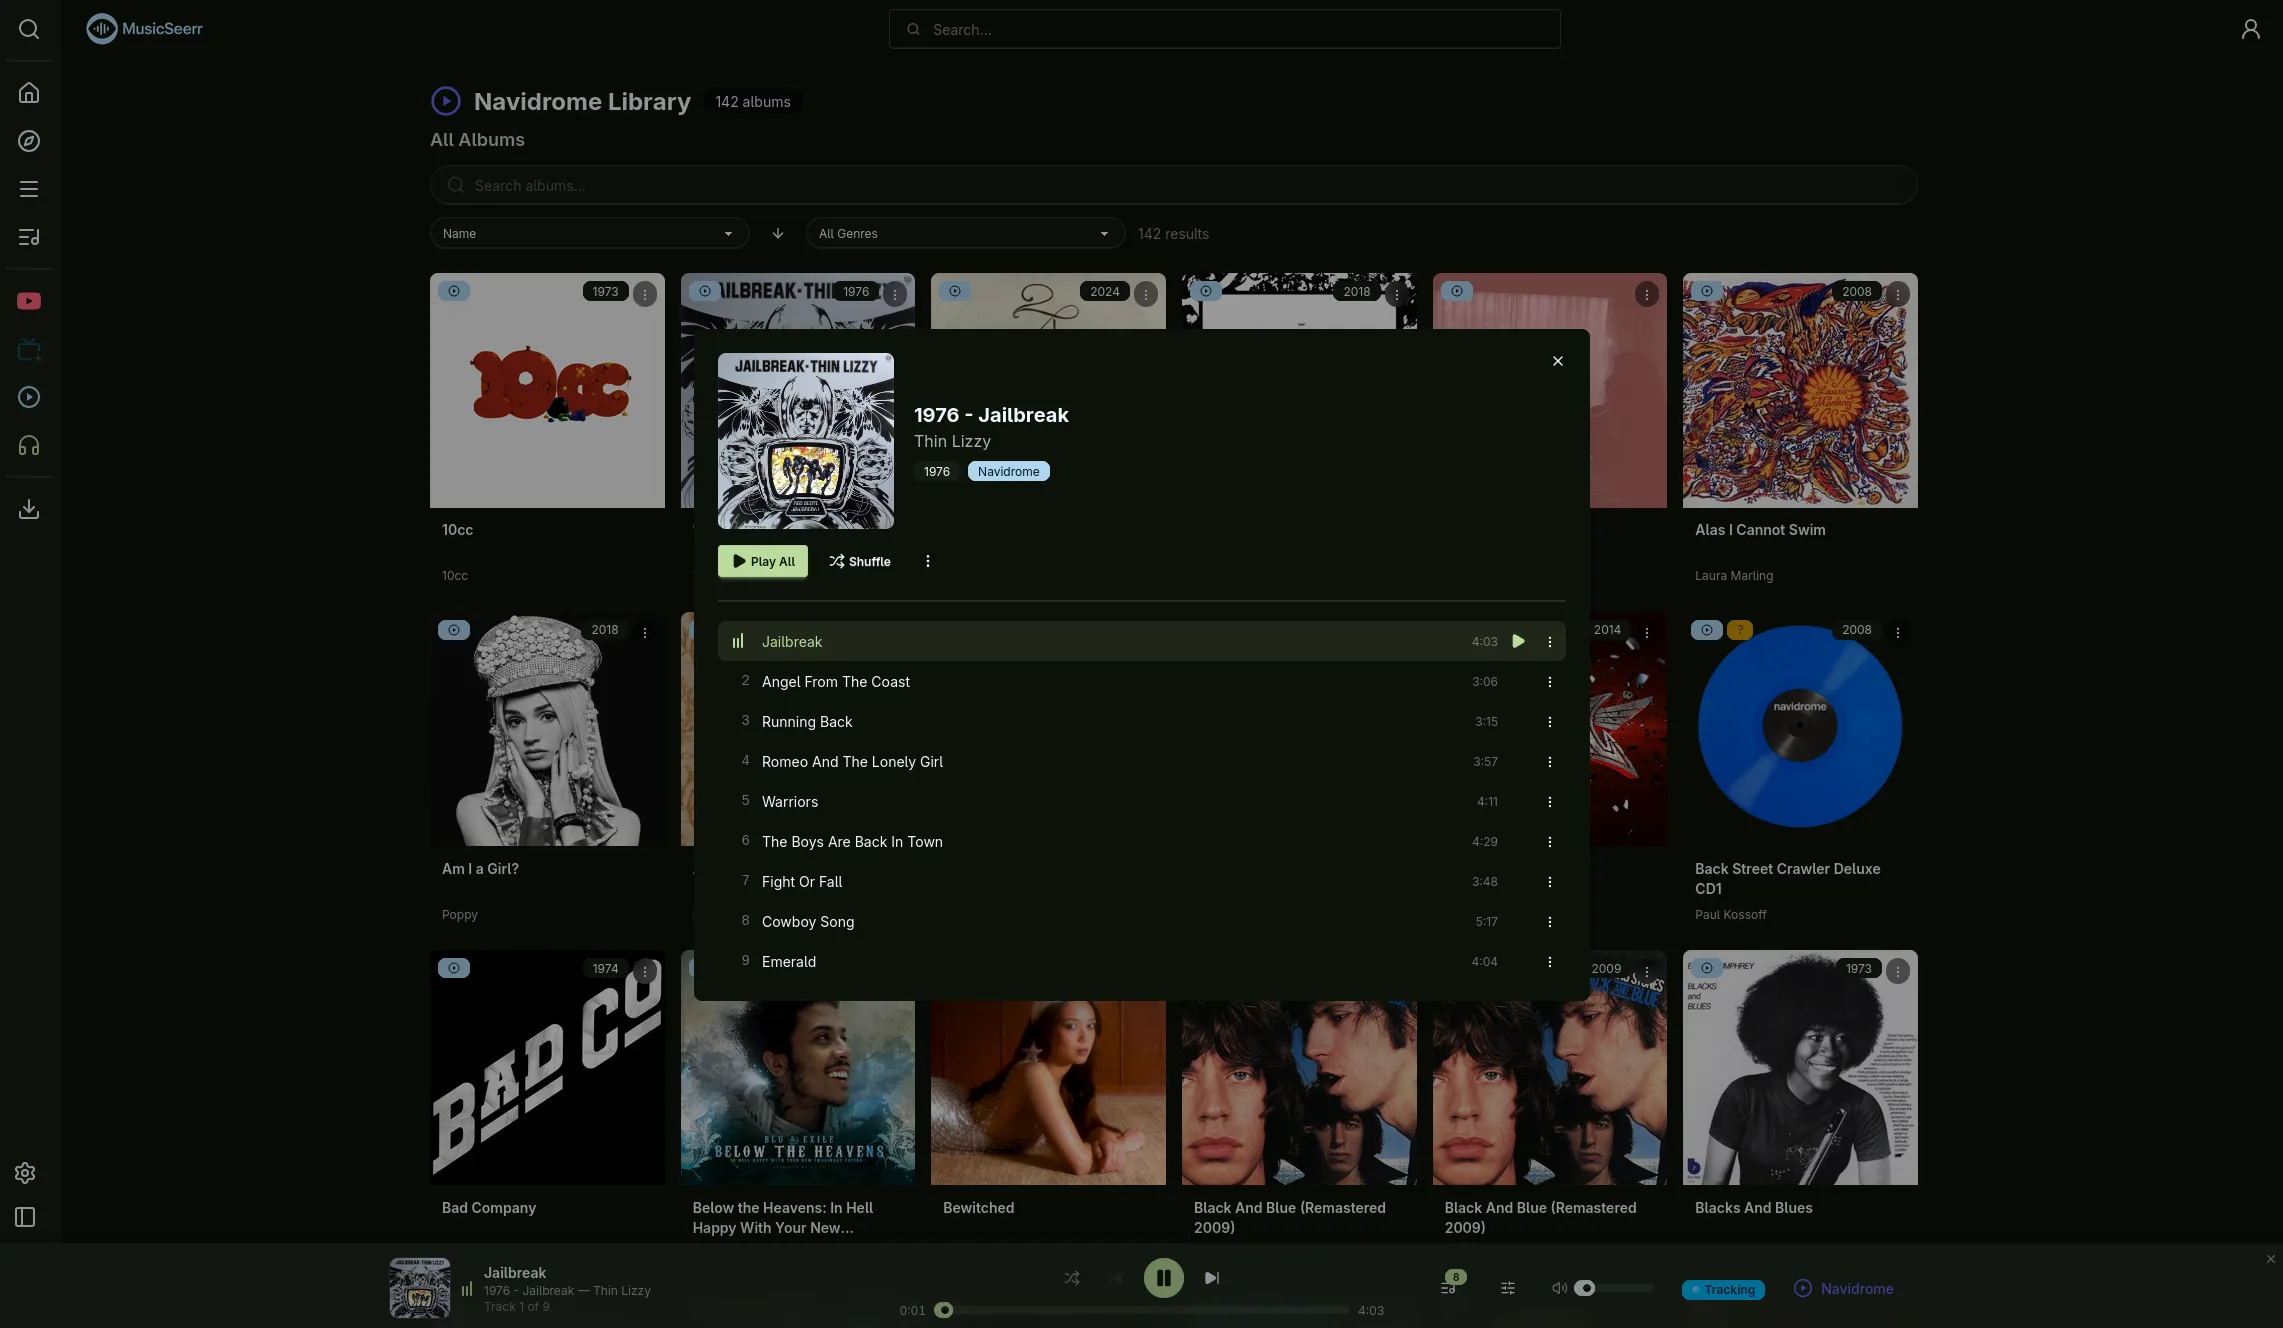Open the queue icon showing 8 tracks
This screenshot has width=2283, height=1328.
(1449, 1288)
